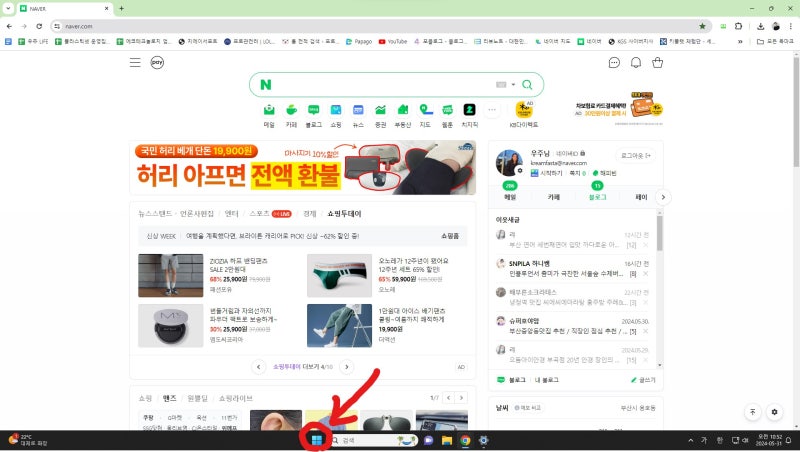Open Chrome from the taskbar
This screenshot has width=800, height=452.
465,440
